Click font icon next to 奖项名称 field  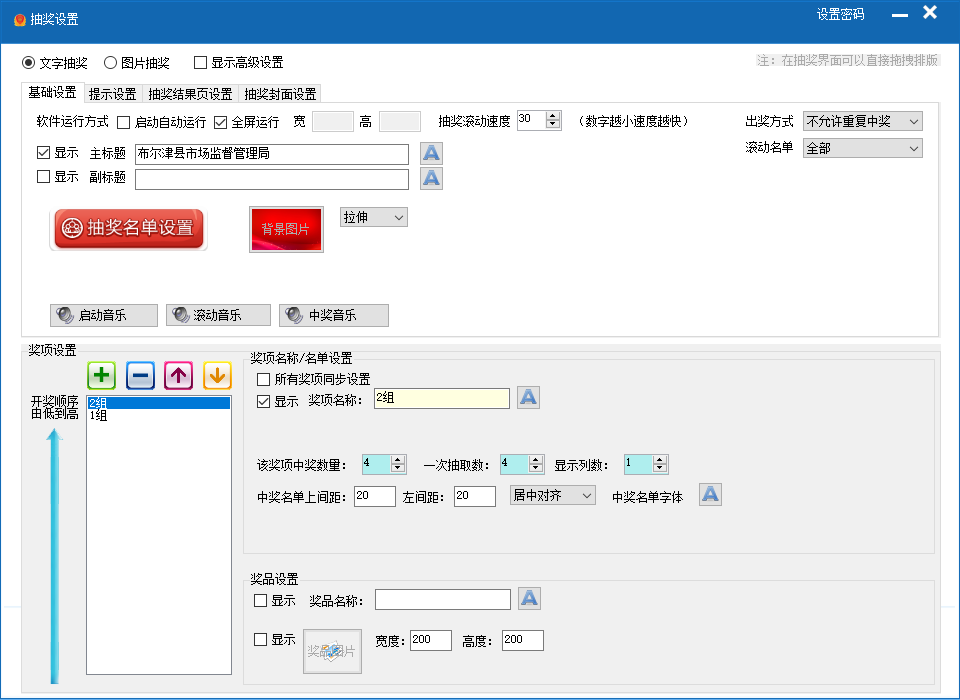tap(529, 398)
